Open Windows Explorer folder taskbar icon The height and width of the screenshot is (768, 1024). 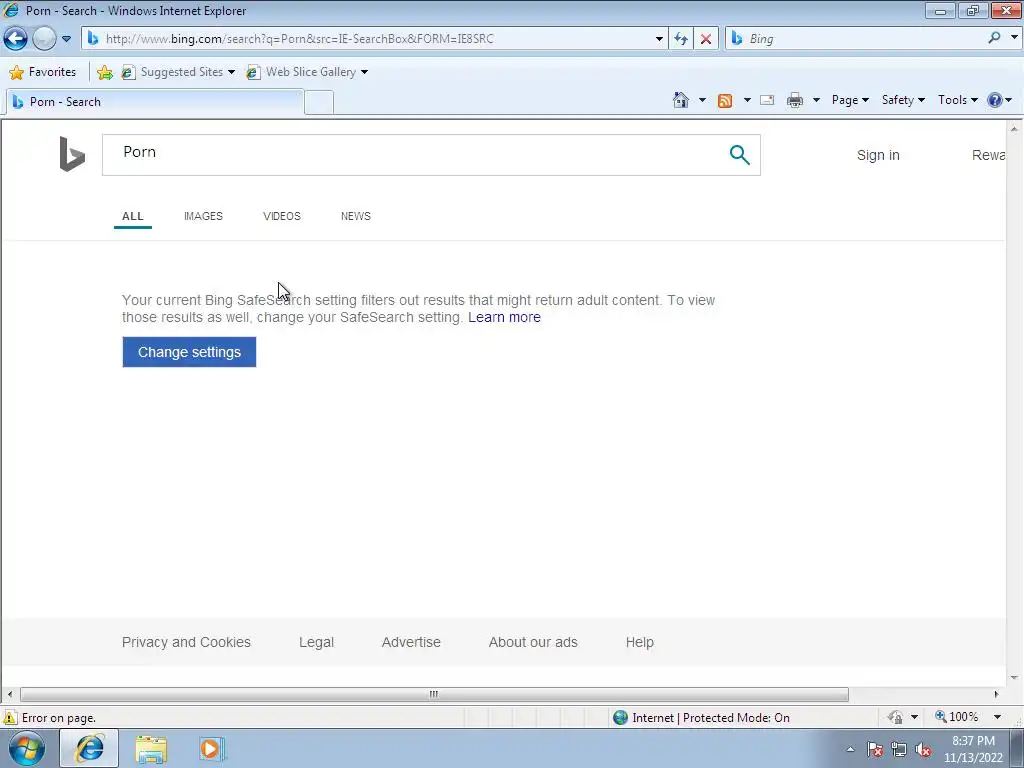(151, 749)
